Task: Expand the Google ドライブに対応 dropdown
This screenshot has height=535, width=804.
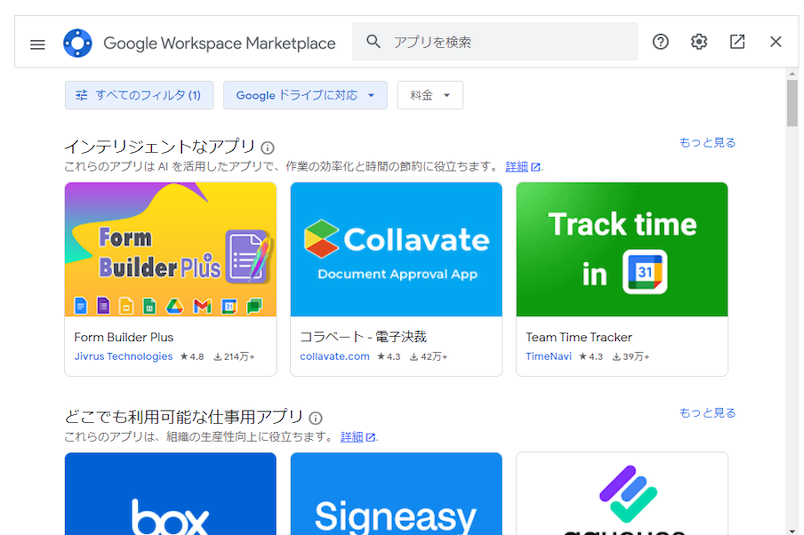Action: (x=305, y=95)
